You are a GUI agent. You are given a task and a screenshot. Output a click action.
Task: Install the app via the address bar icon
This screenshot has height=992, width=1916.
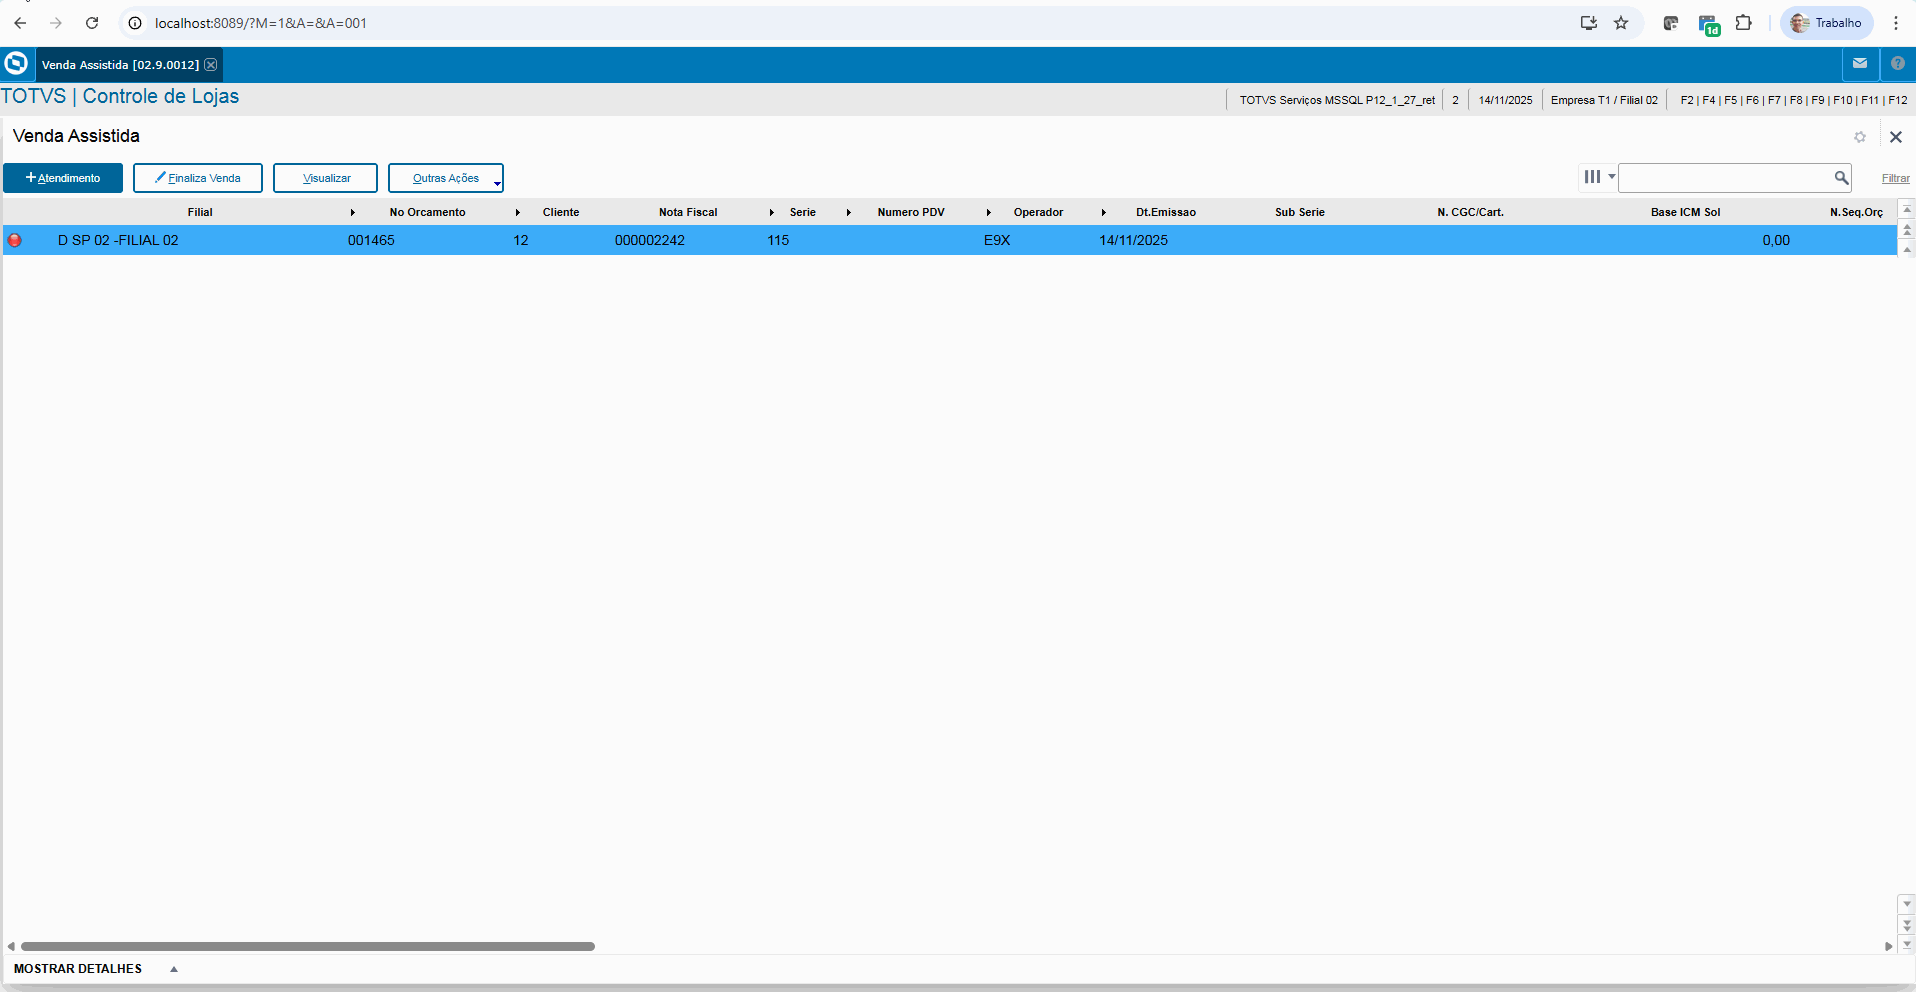tap(1588, 23)
